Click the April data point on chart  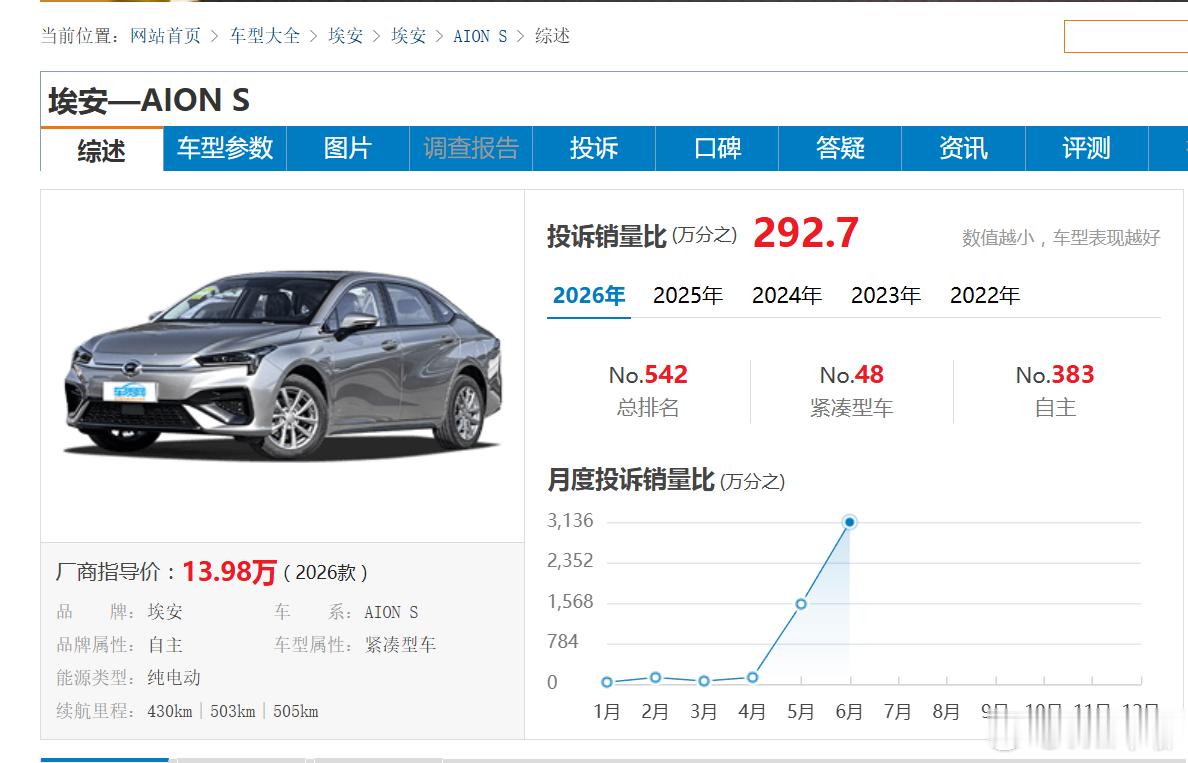pyautogui.click(x=752, y=677)
